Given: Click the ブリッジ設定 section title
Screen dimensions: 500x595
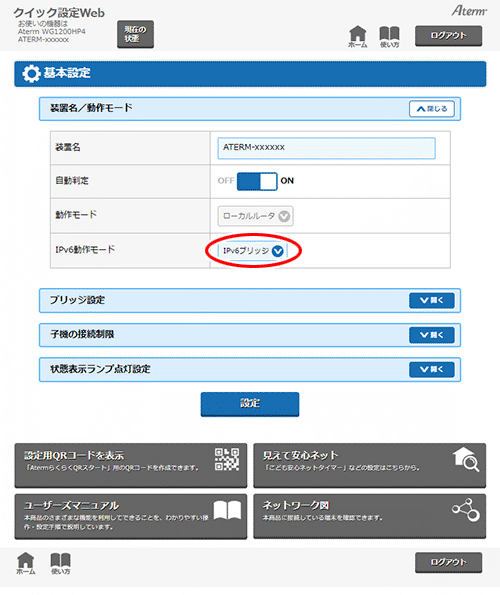Looking at the screenshot, I should click(x=77, y=300).
